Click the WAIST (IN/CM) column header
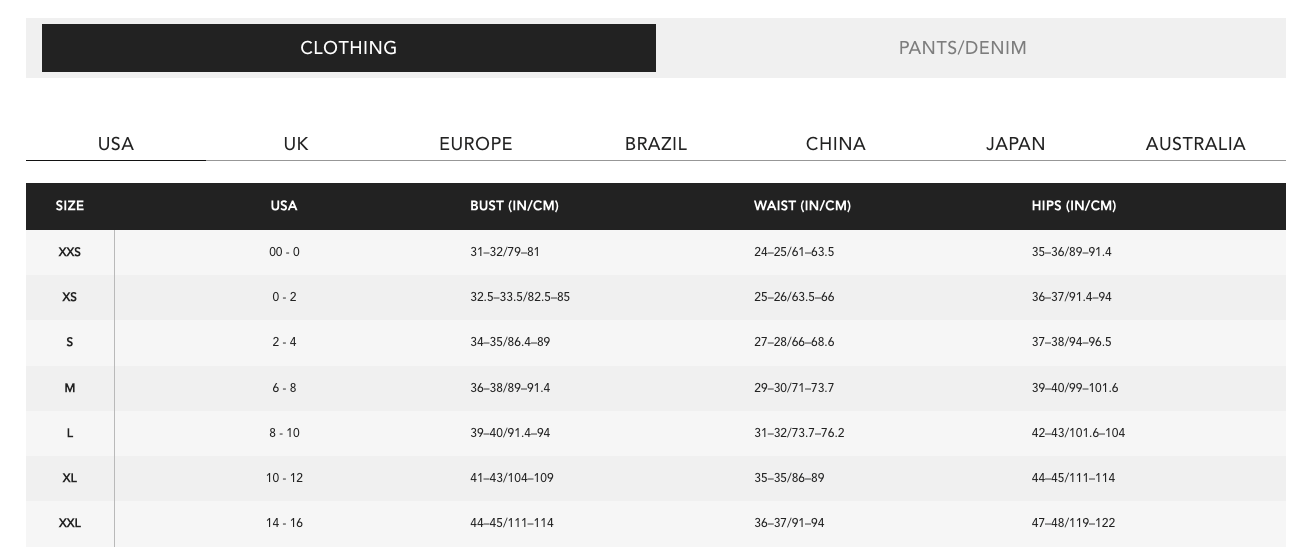The image size is (1306, 558). pyautogui.click(x=802, y=206)
